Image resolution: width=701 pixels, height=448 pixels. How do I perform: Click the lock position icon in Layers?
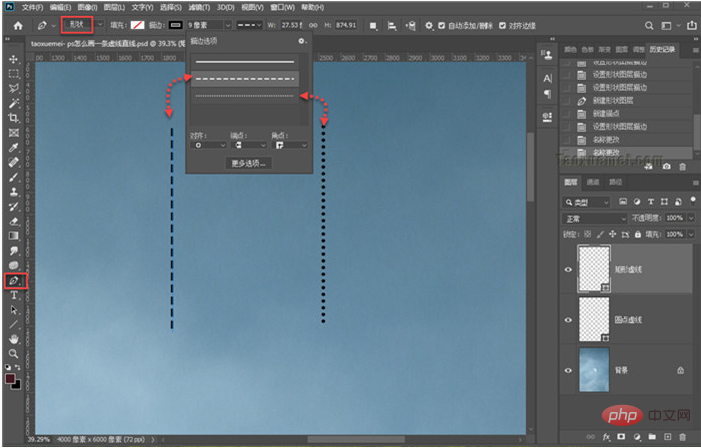coord(612,234)
